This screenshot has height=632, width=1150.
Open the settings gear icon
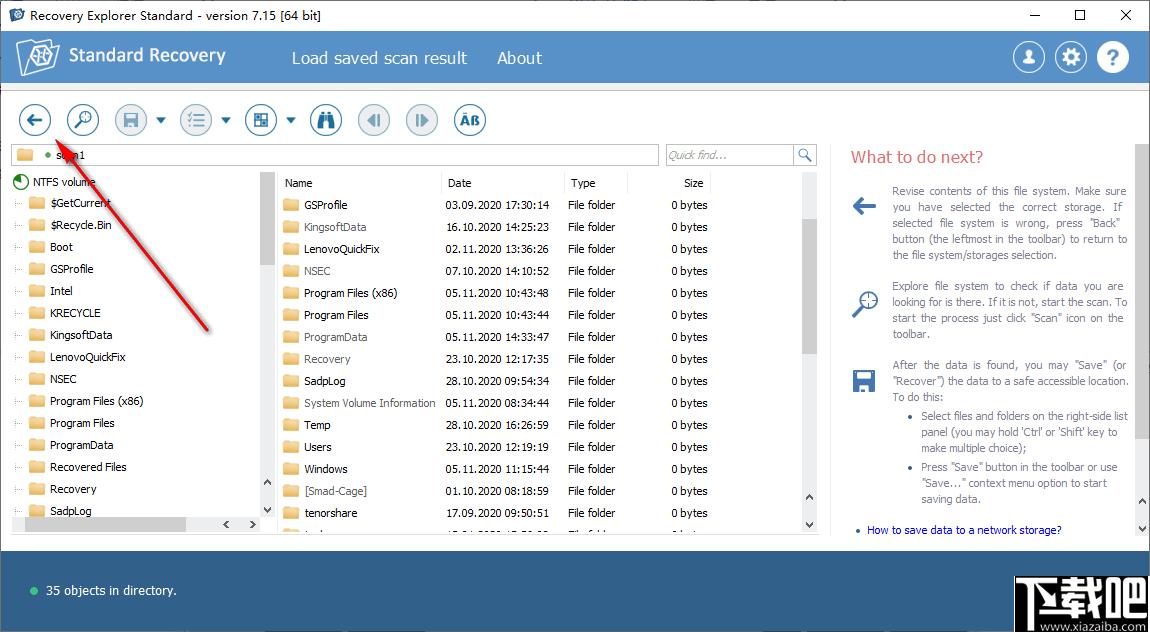point(1071,57)
